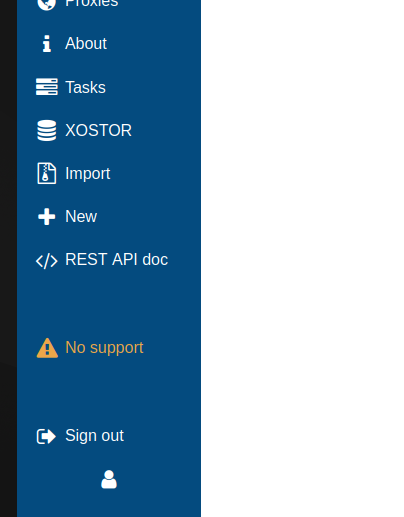Image resolution: width=404 pixels, height=517 pixels.
Task: Click the blank white content area
Action: (302, 258)
